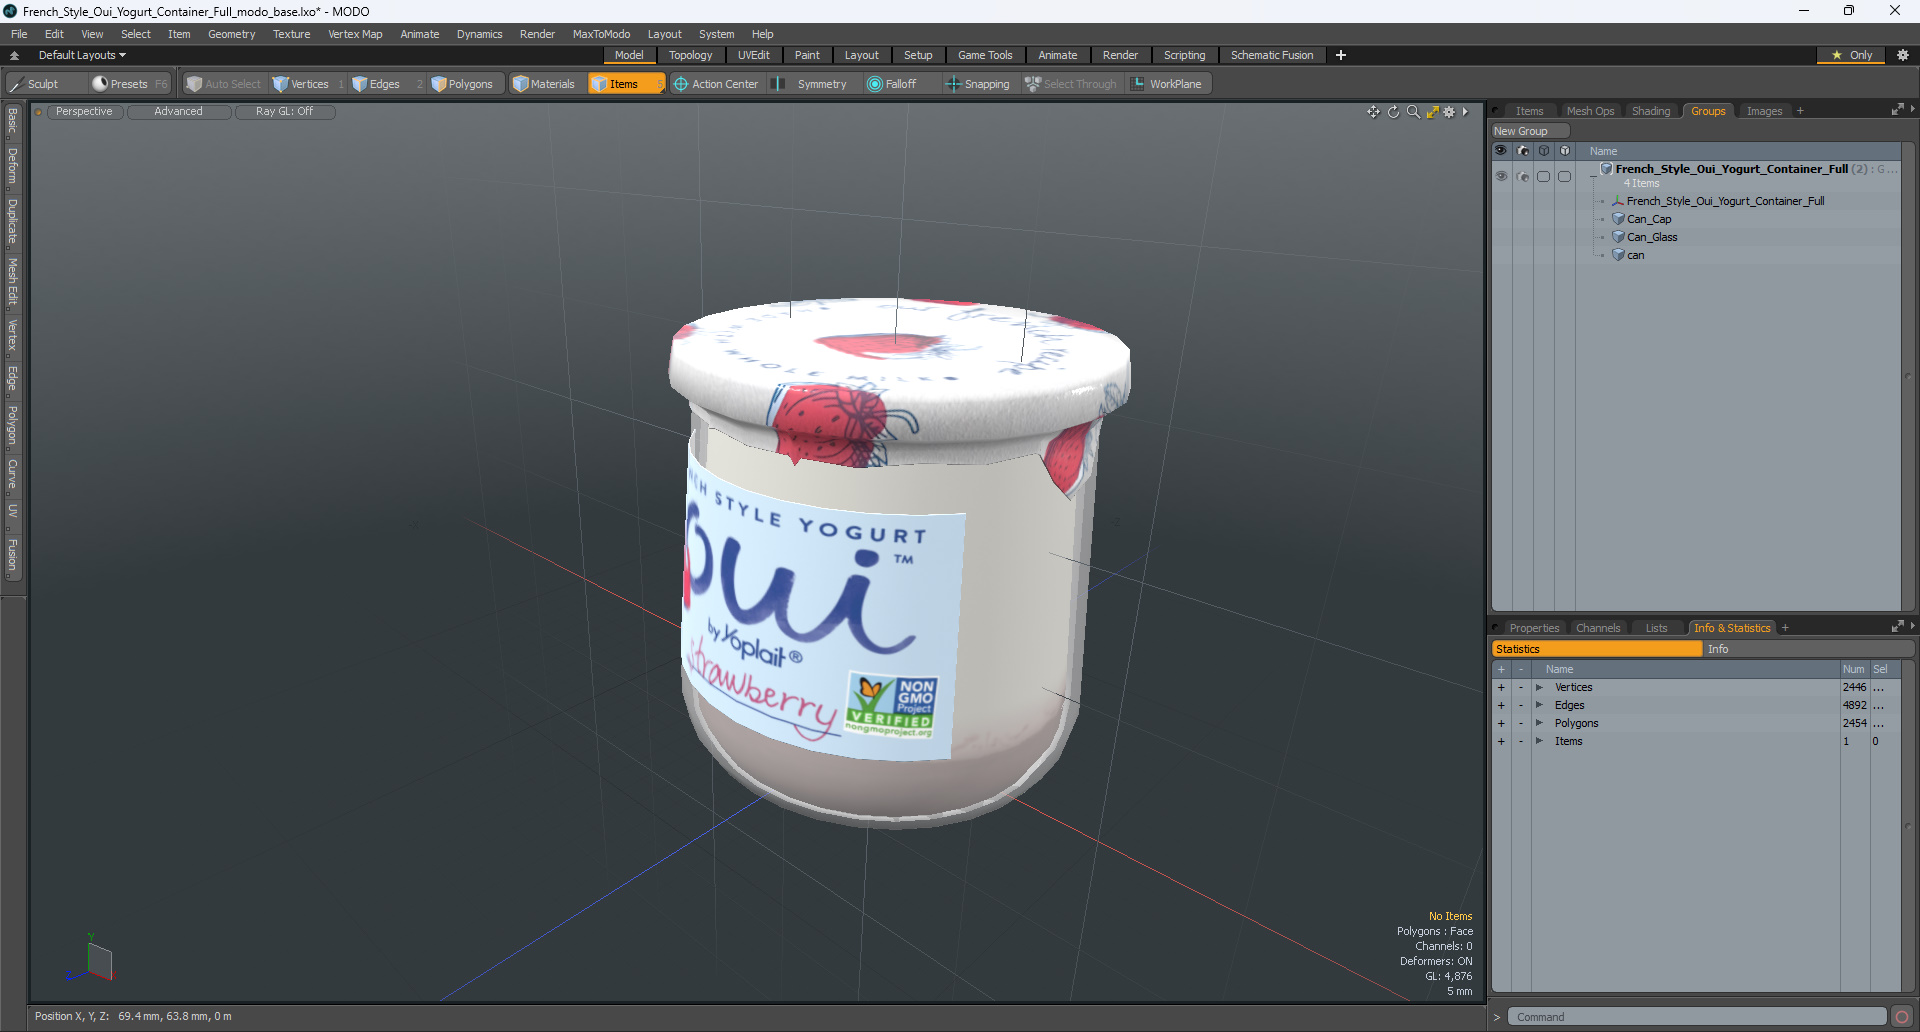Open the Channels tab
Image resolution: width=1920 pixels, height=1032 pixels.
click(1598, 628)
